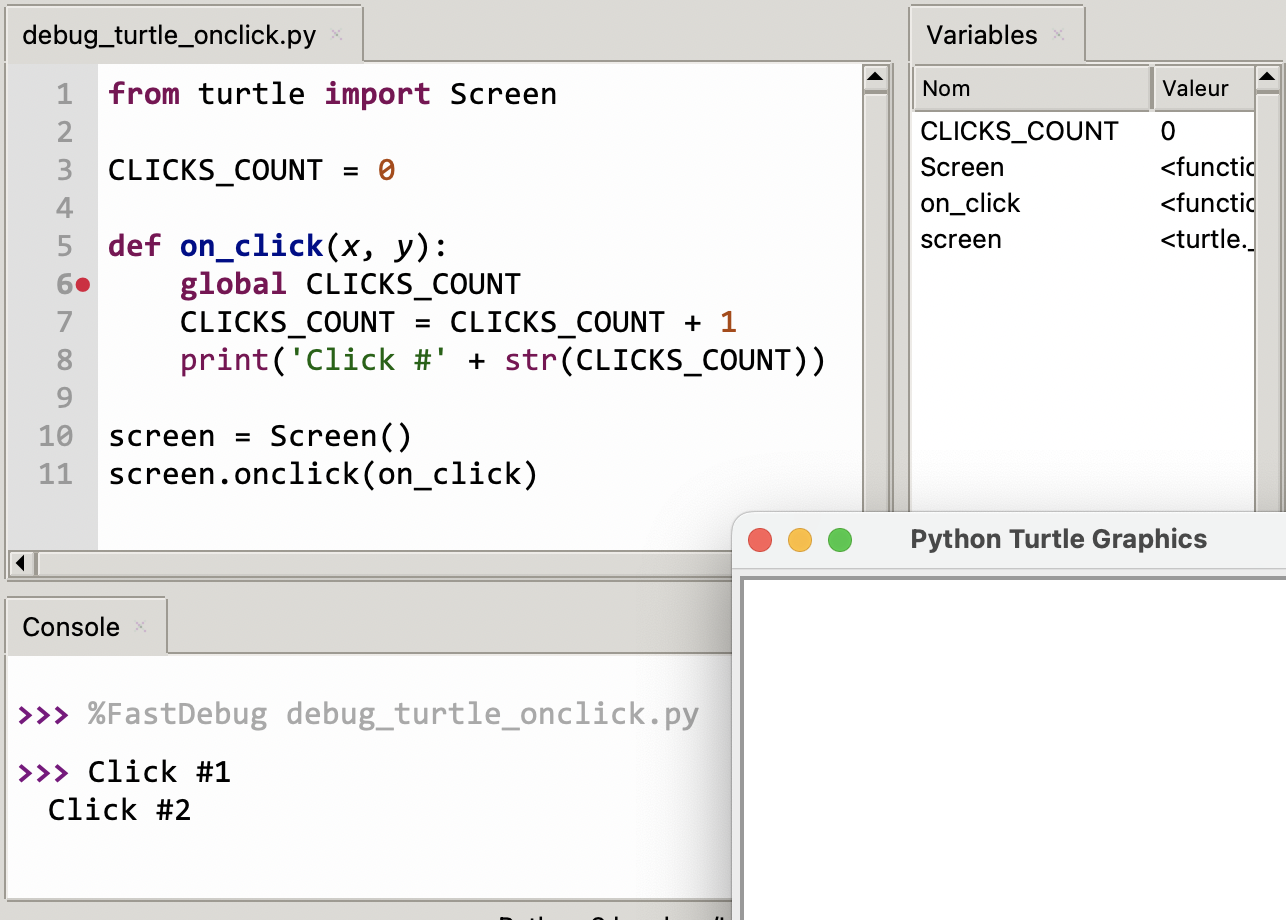Close the Console panel
Screen dimensions: 1286x920
tap(141, 629)
